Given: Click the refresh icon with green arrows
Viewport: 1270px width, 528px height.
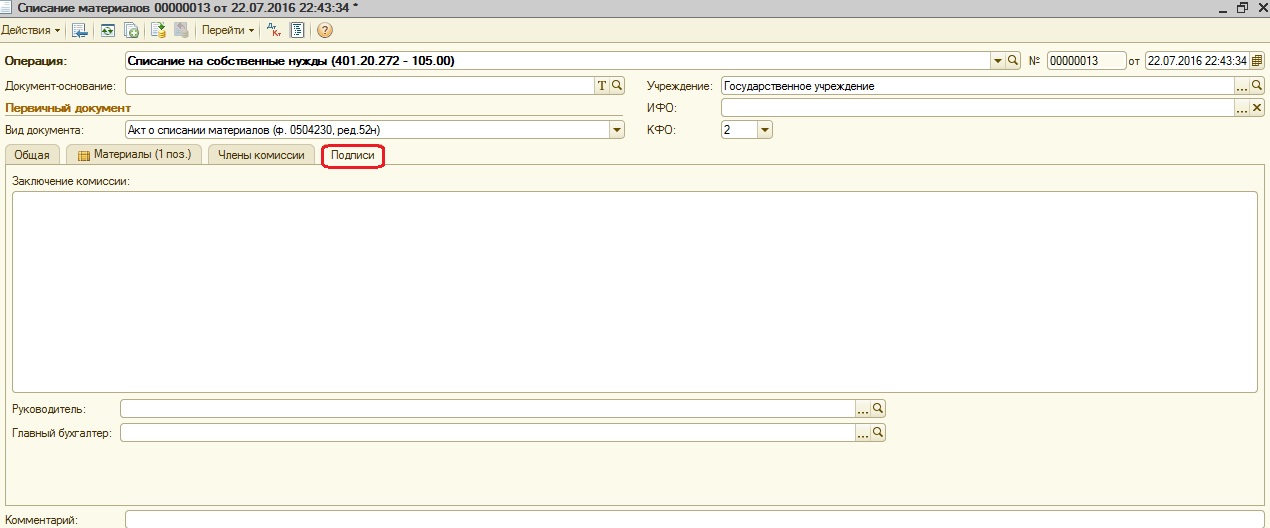Looking at the screenshot, I should (x=107, y=30).
